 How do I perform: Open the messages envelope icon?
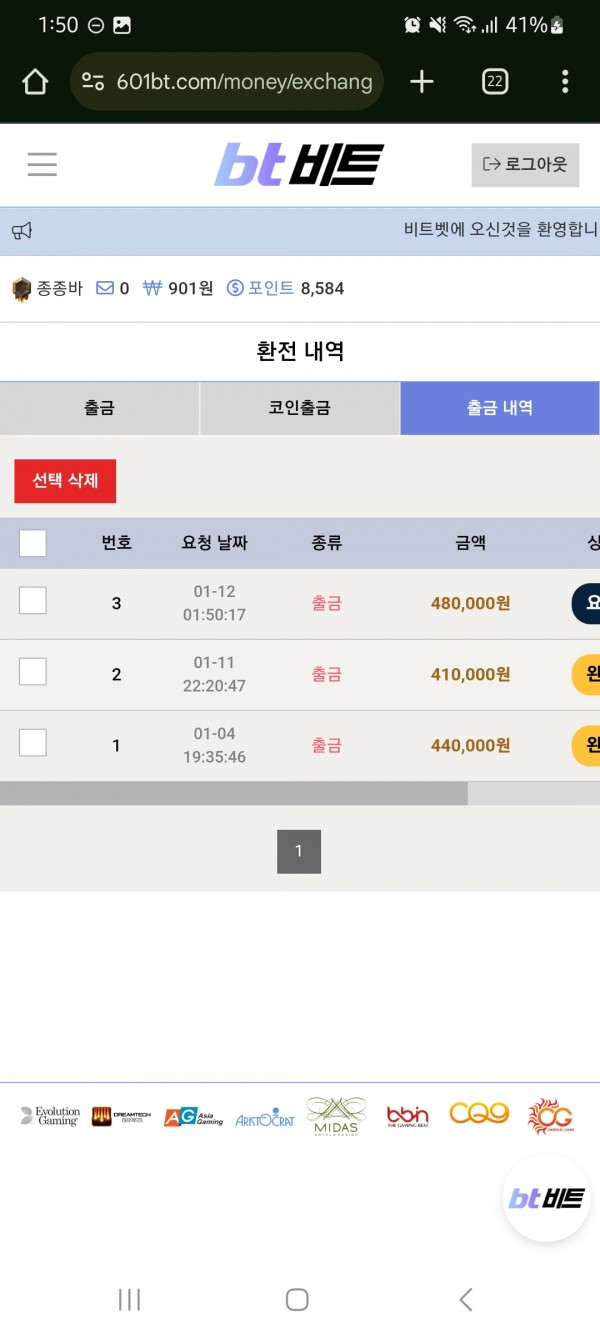tap(105, 288)
